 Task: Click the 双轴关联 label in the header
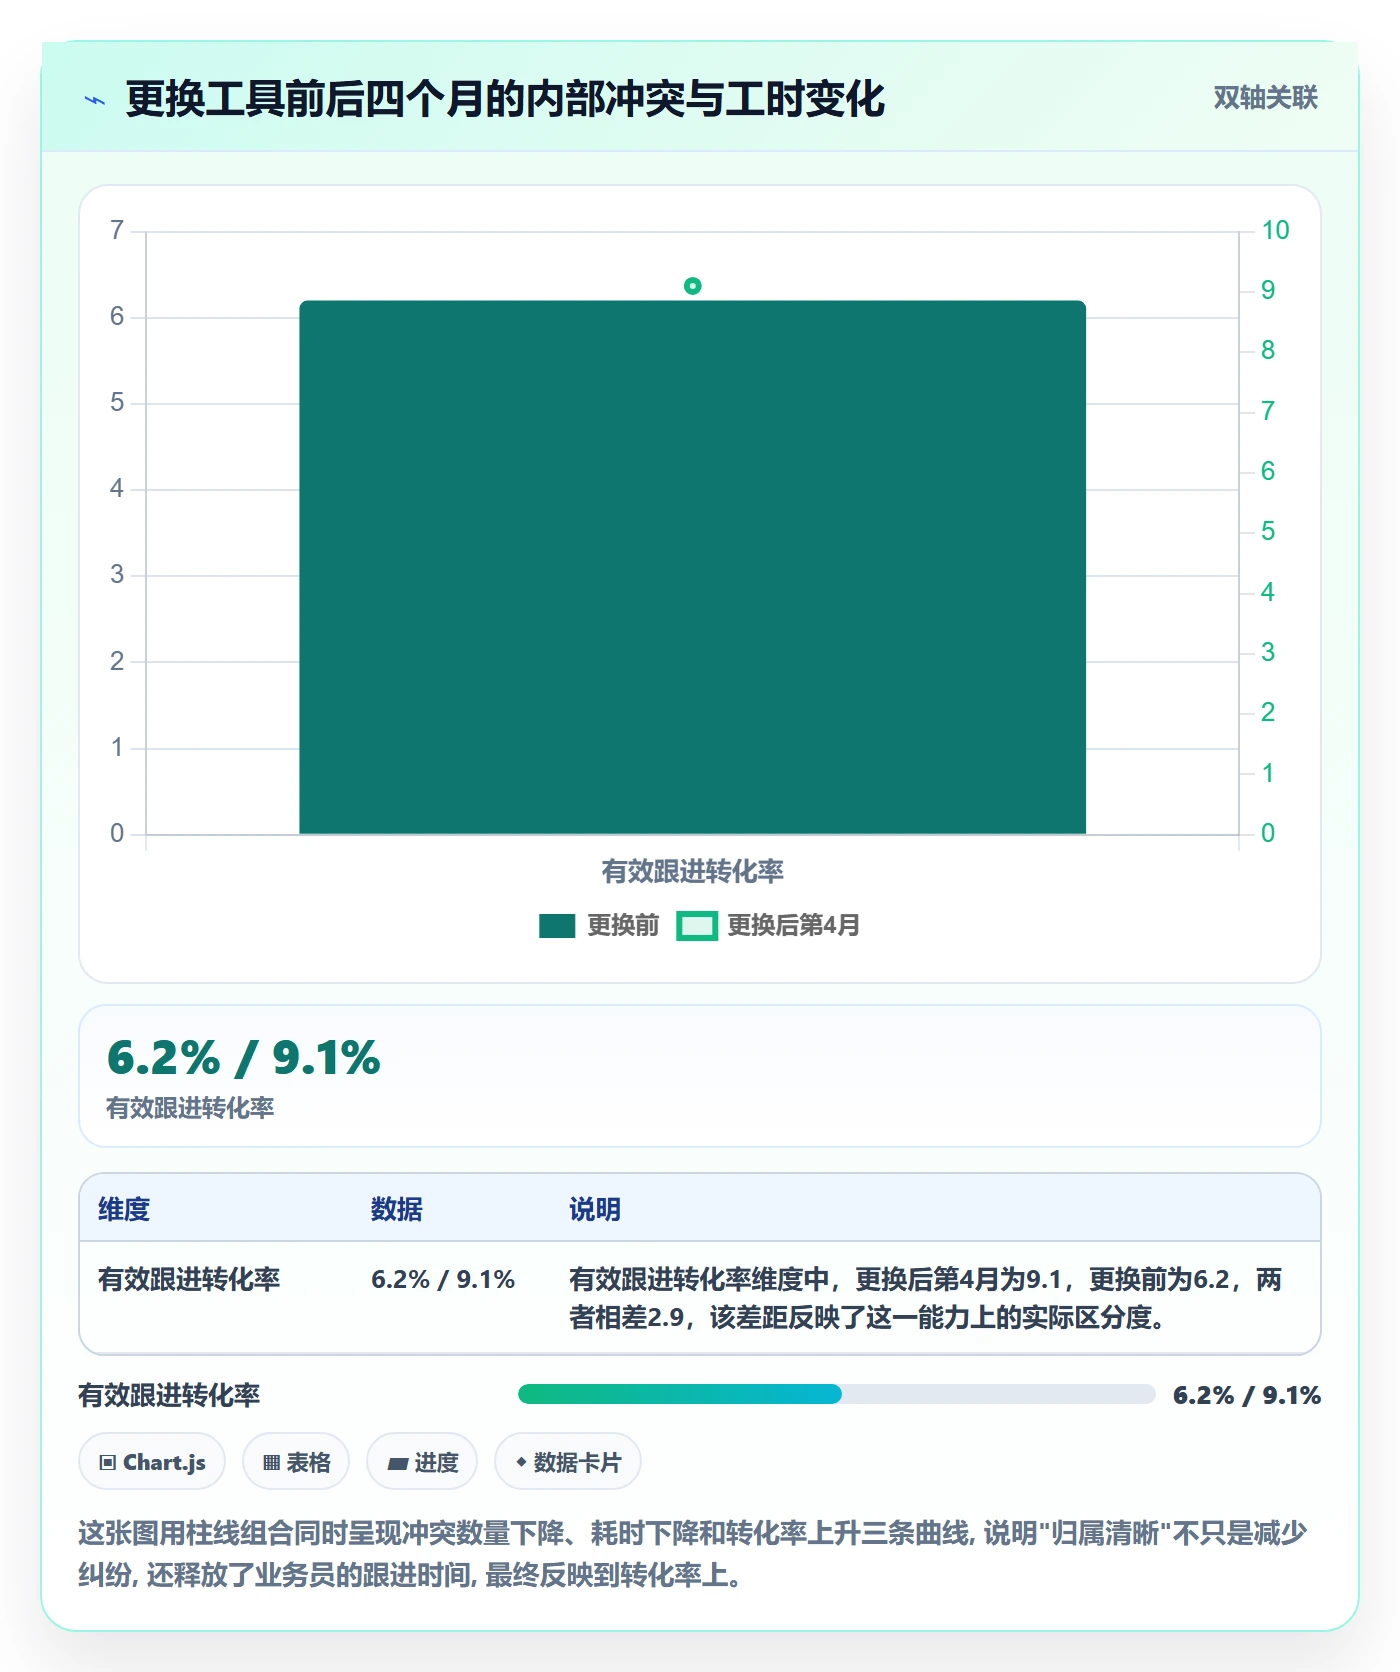1265,98
